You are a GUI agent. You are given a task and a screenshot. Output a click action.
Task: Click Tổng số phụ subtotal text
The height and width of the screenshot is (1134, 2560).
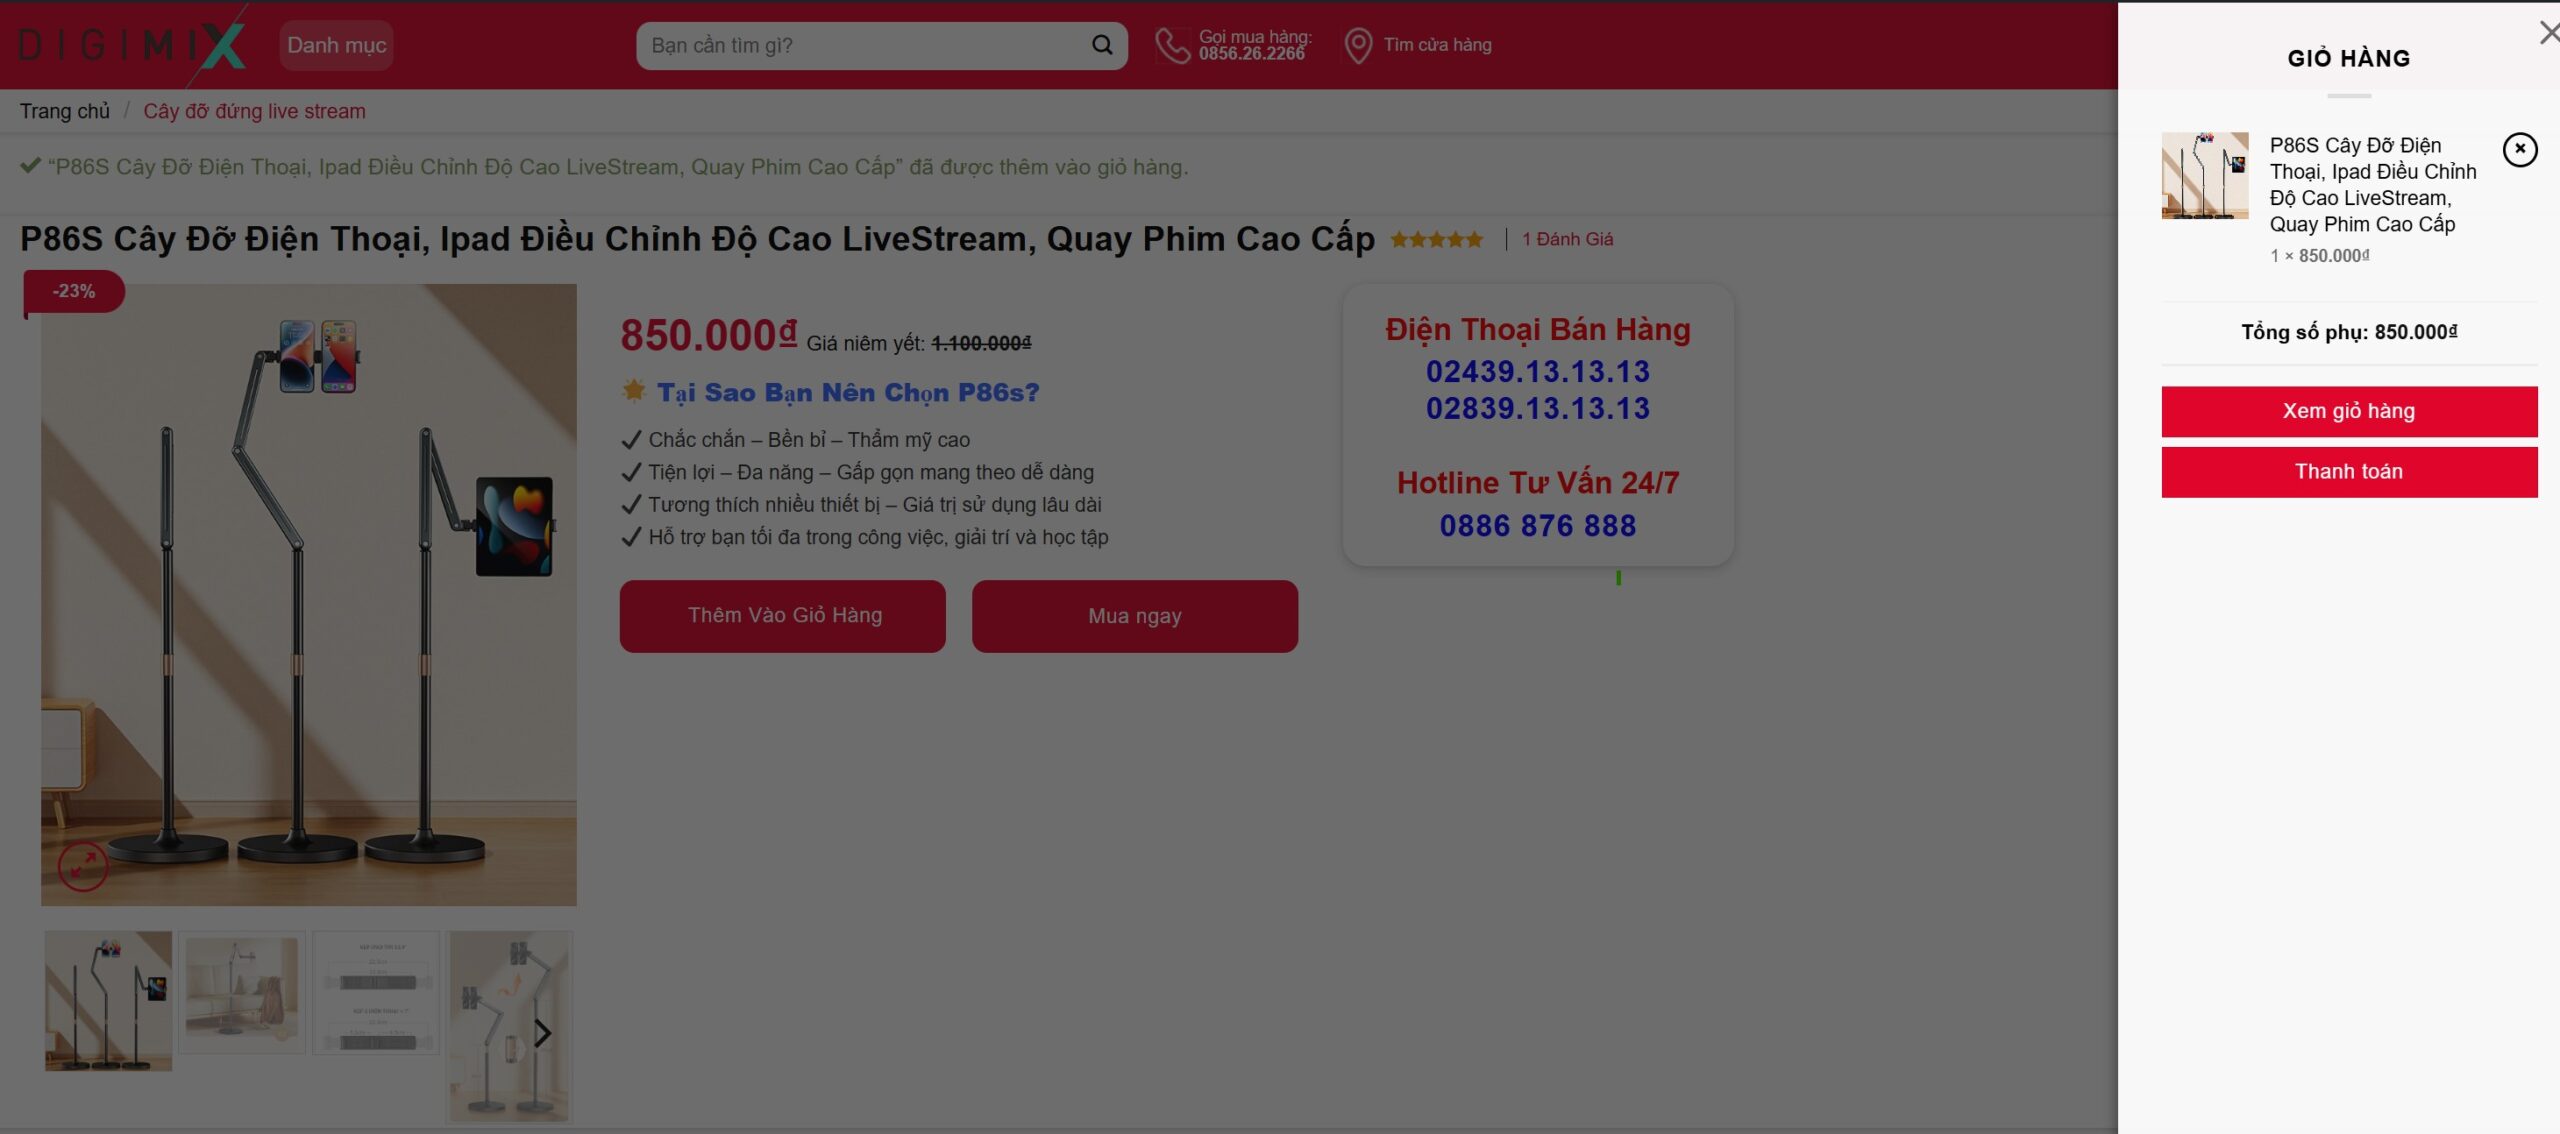tap(2348, 332)
